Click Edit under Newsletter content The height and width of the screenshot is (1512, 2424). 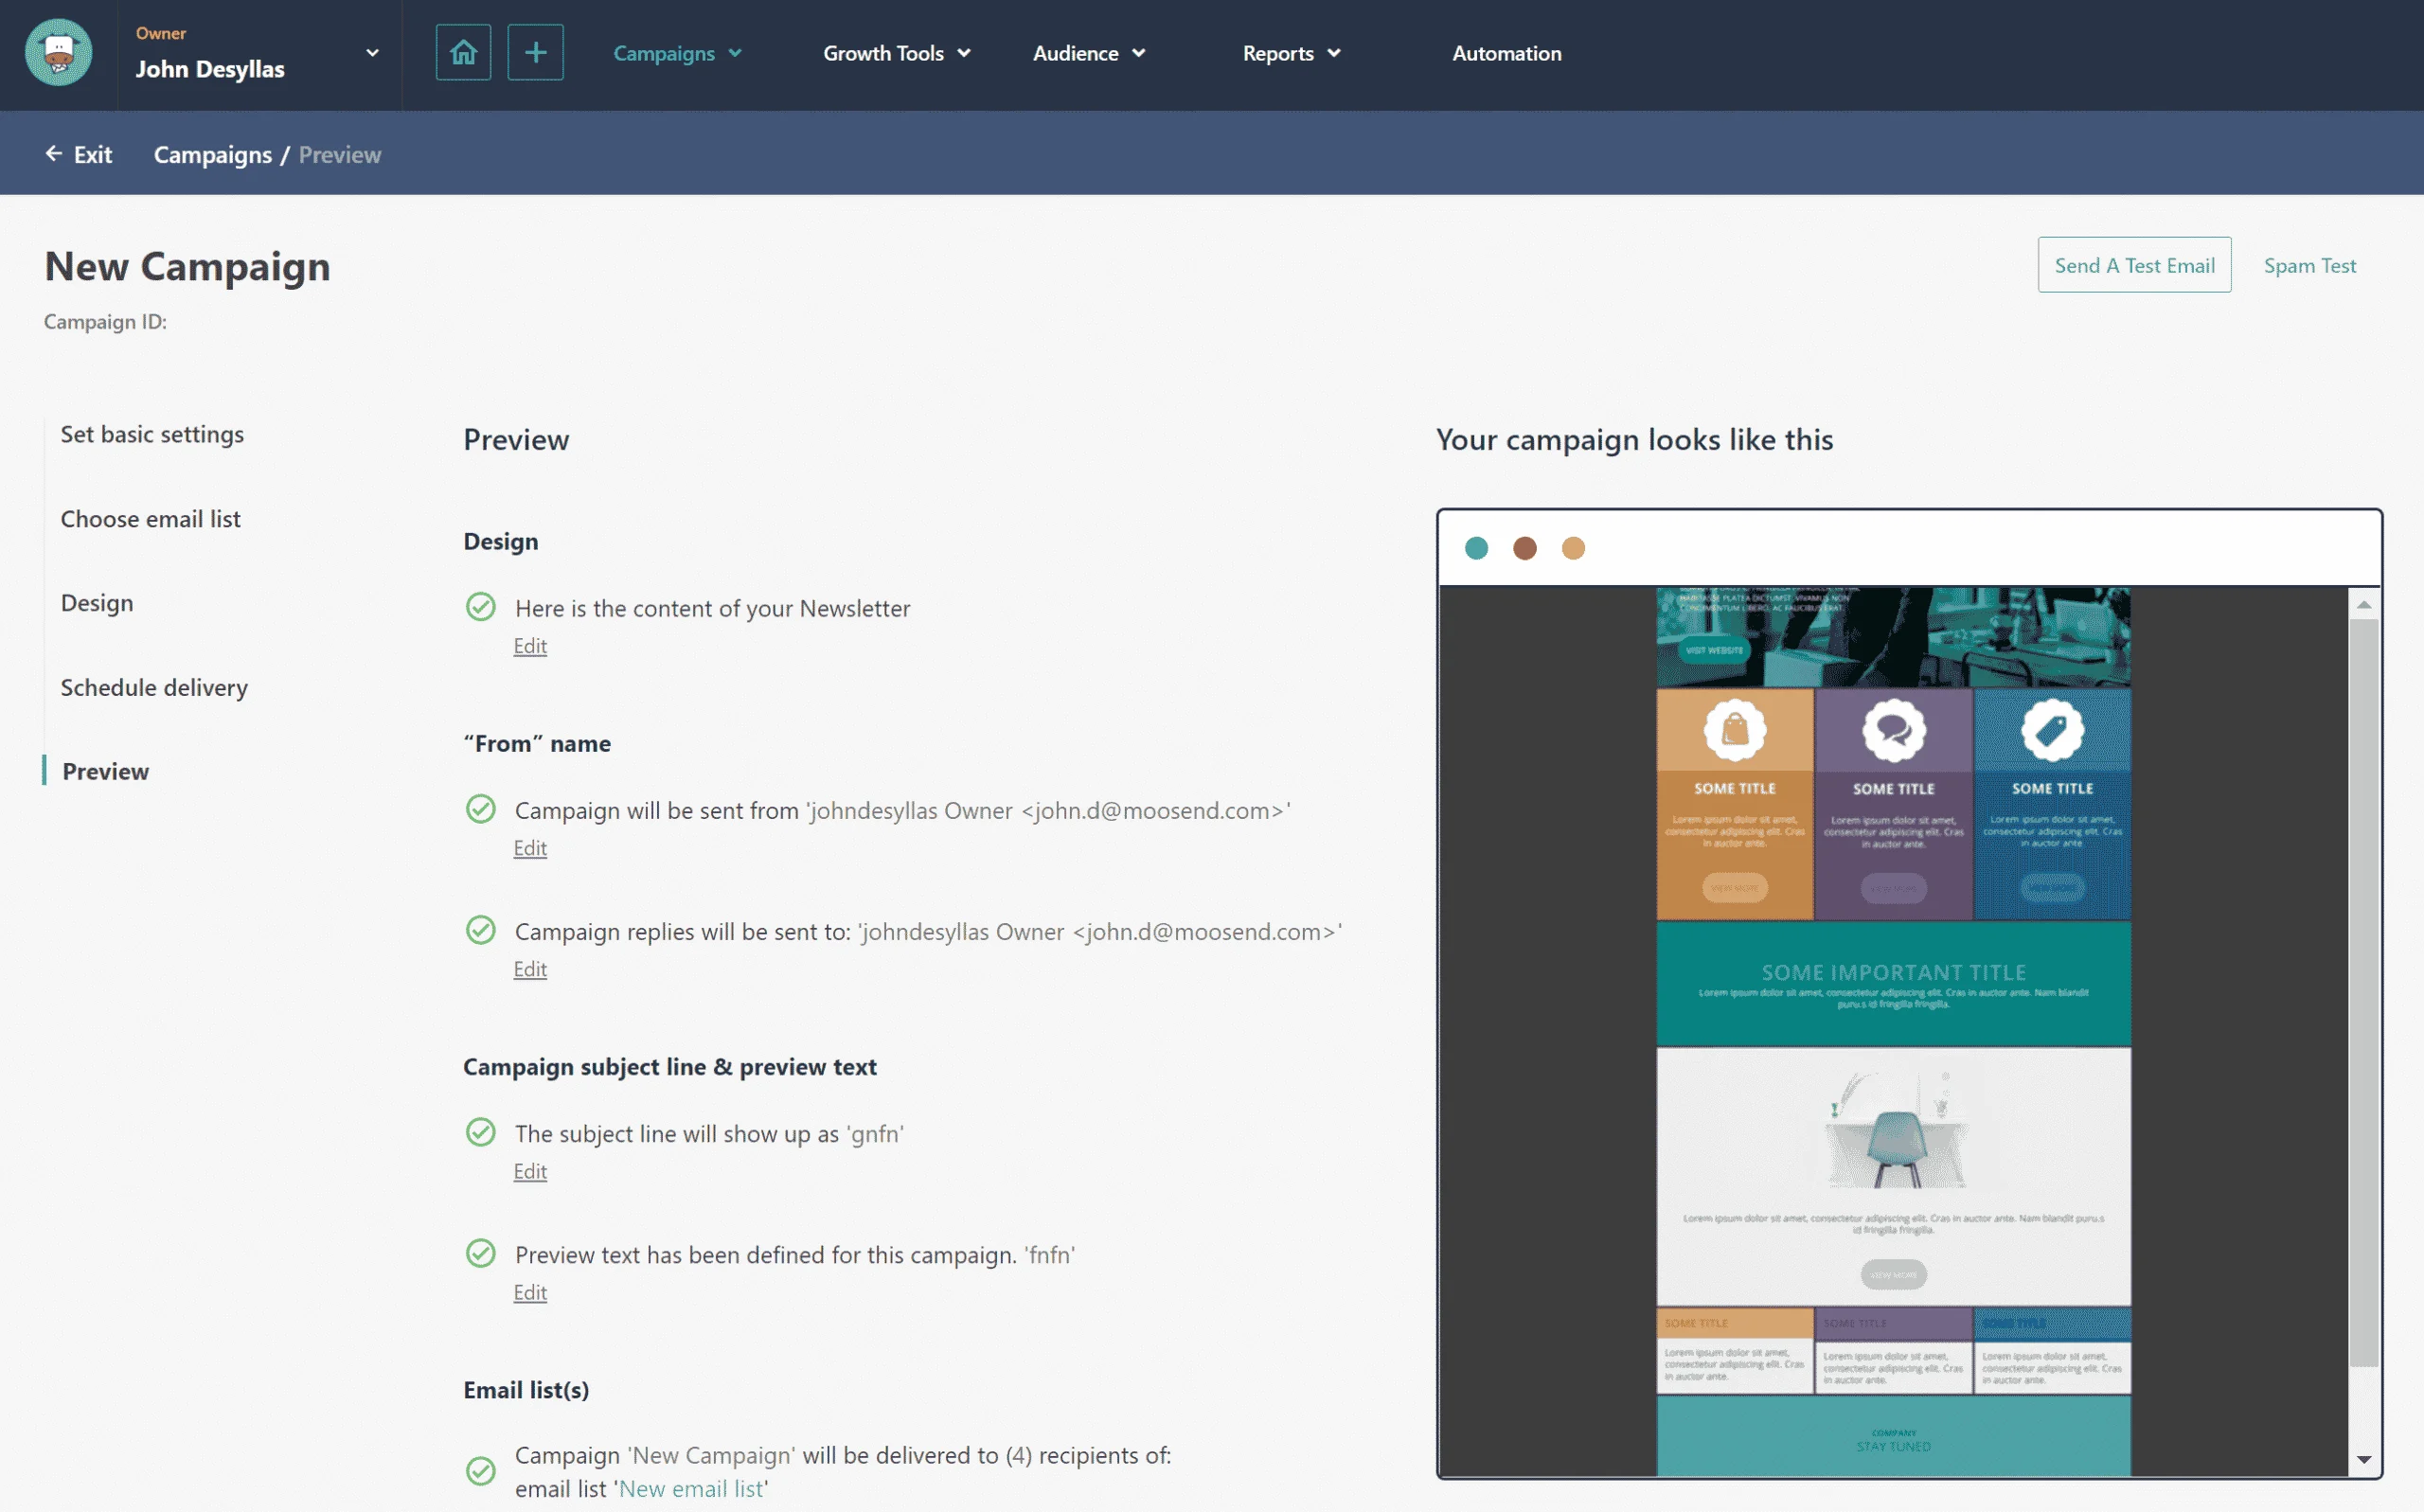pos(530,646)
